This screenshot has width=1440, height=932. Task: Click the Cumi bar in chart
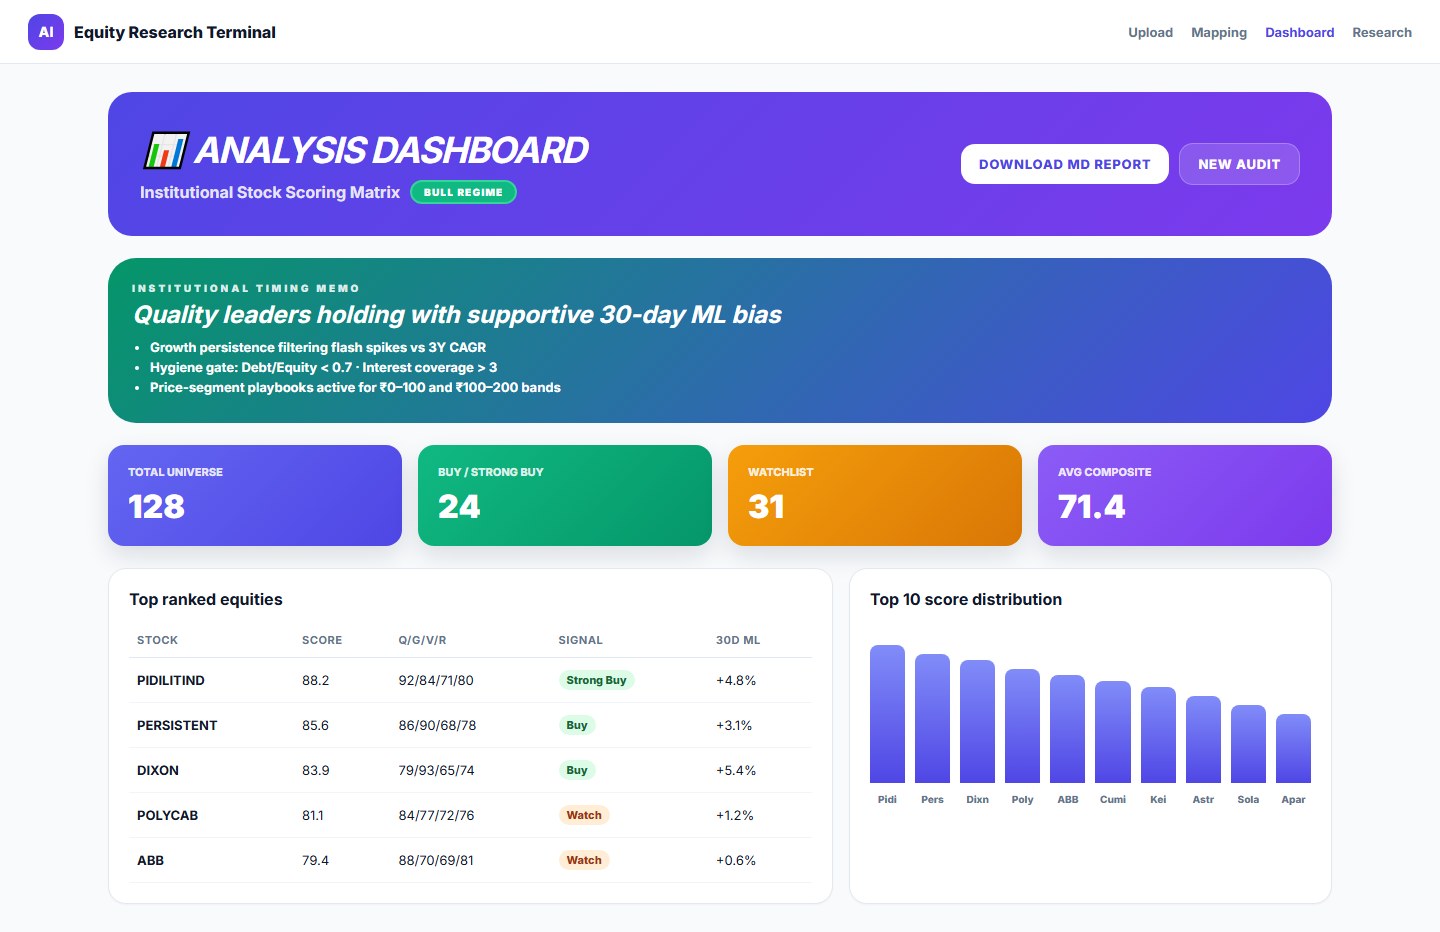pos(1113,732)
